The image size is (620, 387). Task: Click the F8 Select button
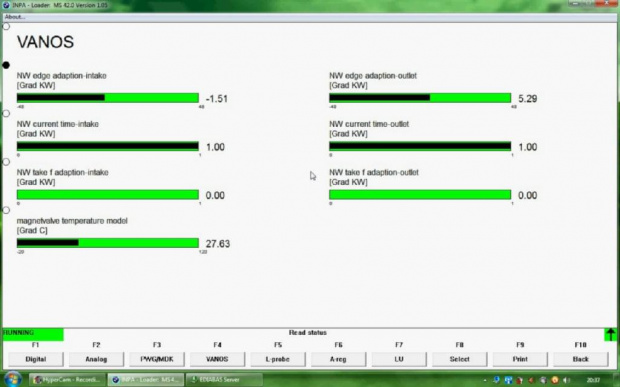click(459, 359)
